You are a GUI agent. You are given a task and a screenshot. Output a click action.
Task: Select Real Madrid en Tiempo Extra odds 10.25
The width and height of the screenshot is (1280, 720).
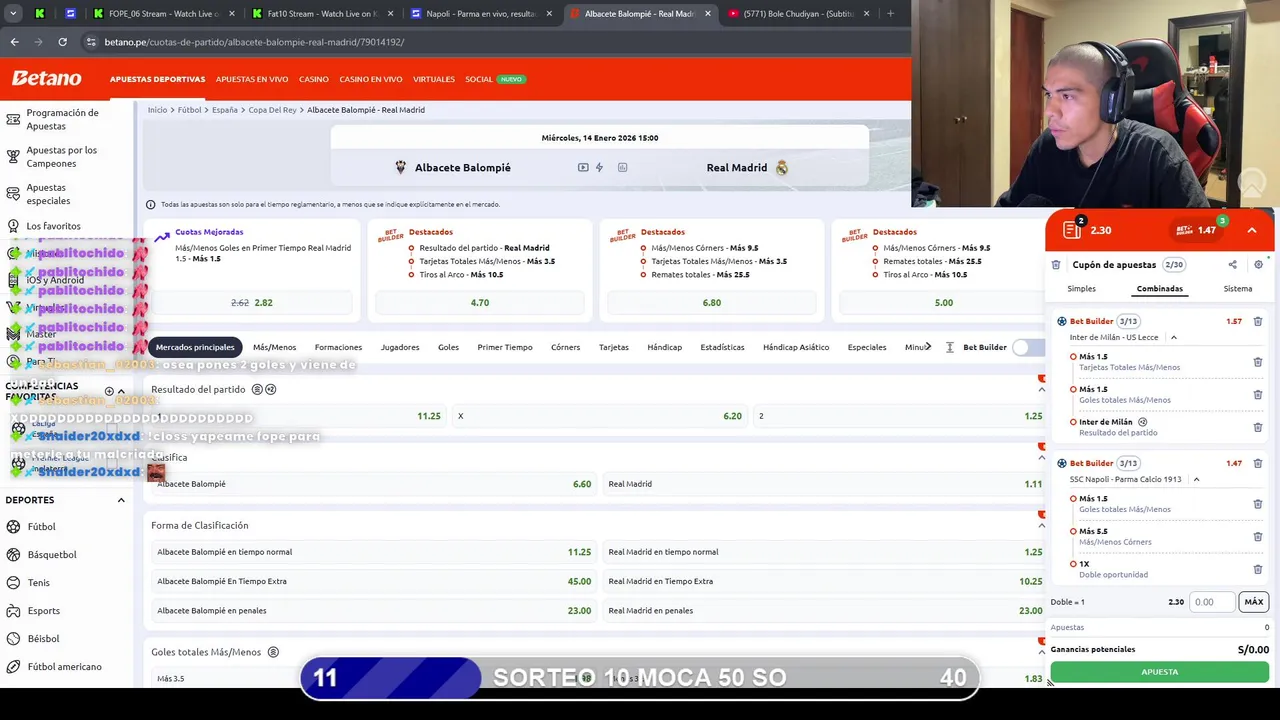click(x=825, y=581)
